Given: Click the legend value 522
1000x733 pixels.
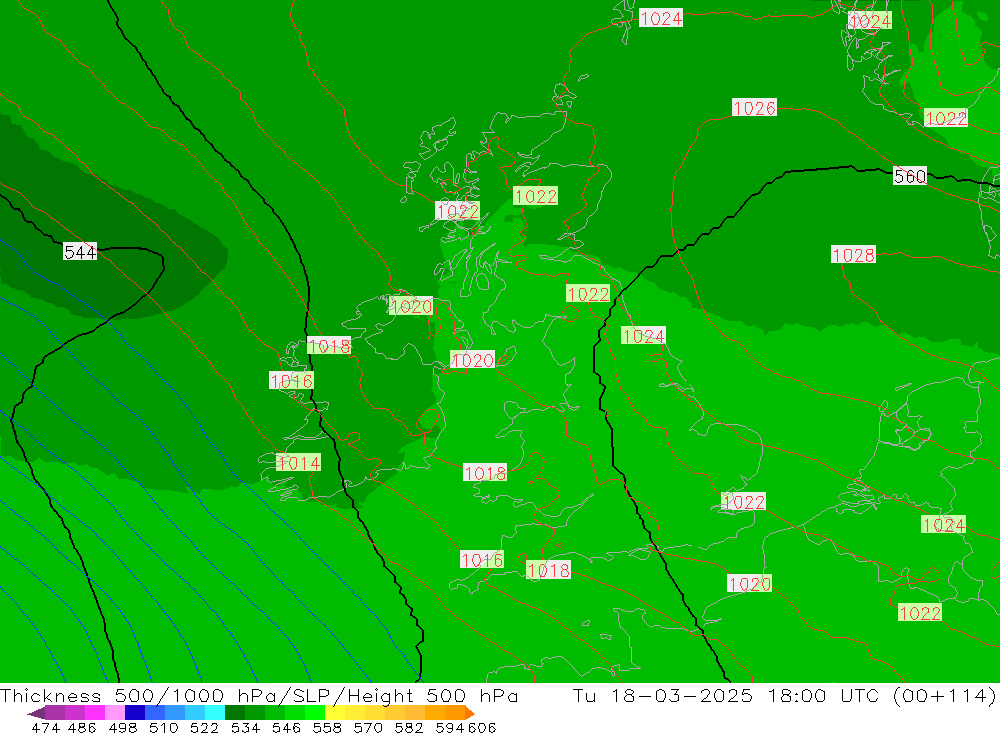Looking at the screenshot, I should [204, 727].
